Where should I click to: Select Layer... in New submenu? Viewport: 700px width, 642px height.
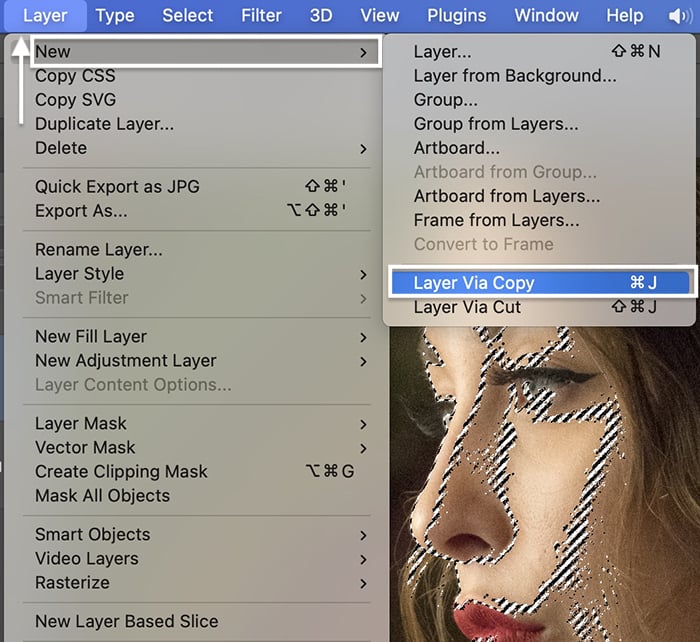click(539, 52)
